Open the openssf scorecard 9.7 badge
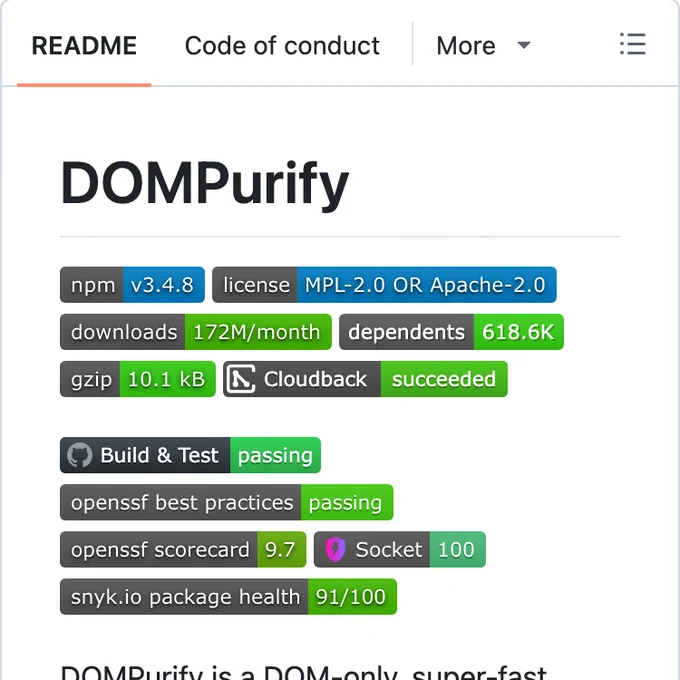 [x=183, y=549]
